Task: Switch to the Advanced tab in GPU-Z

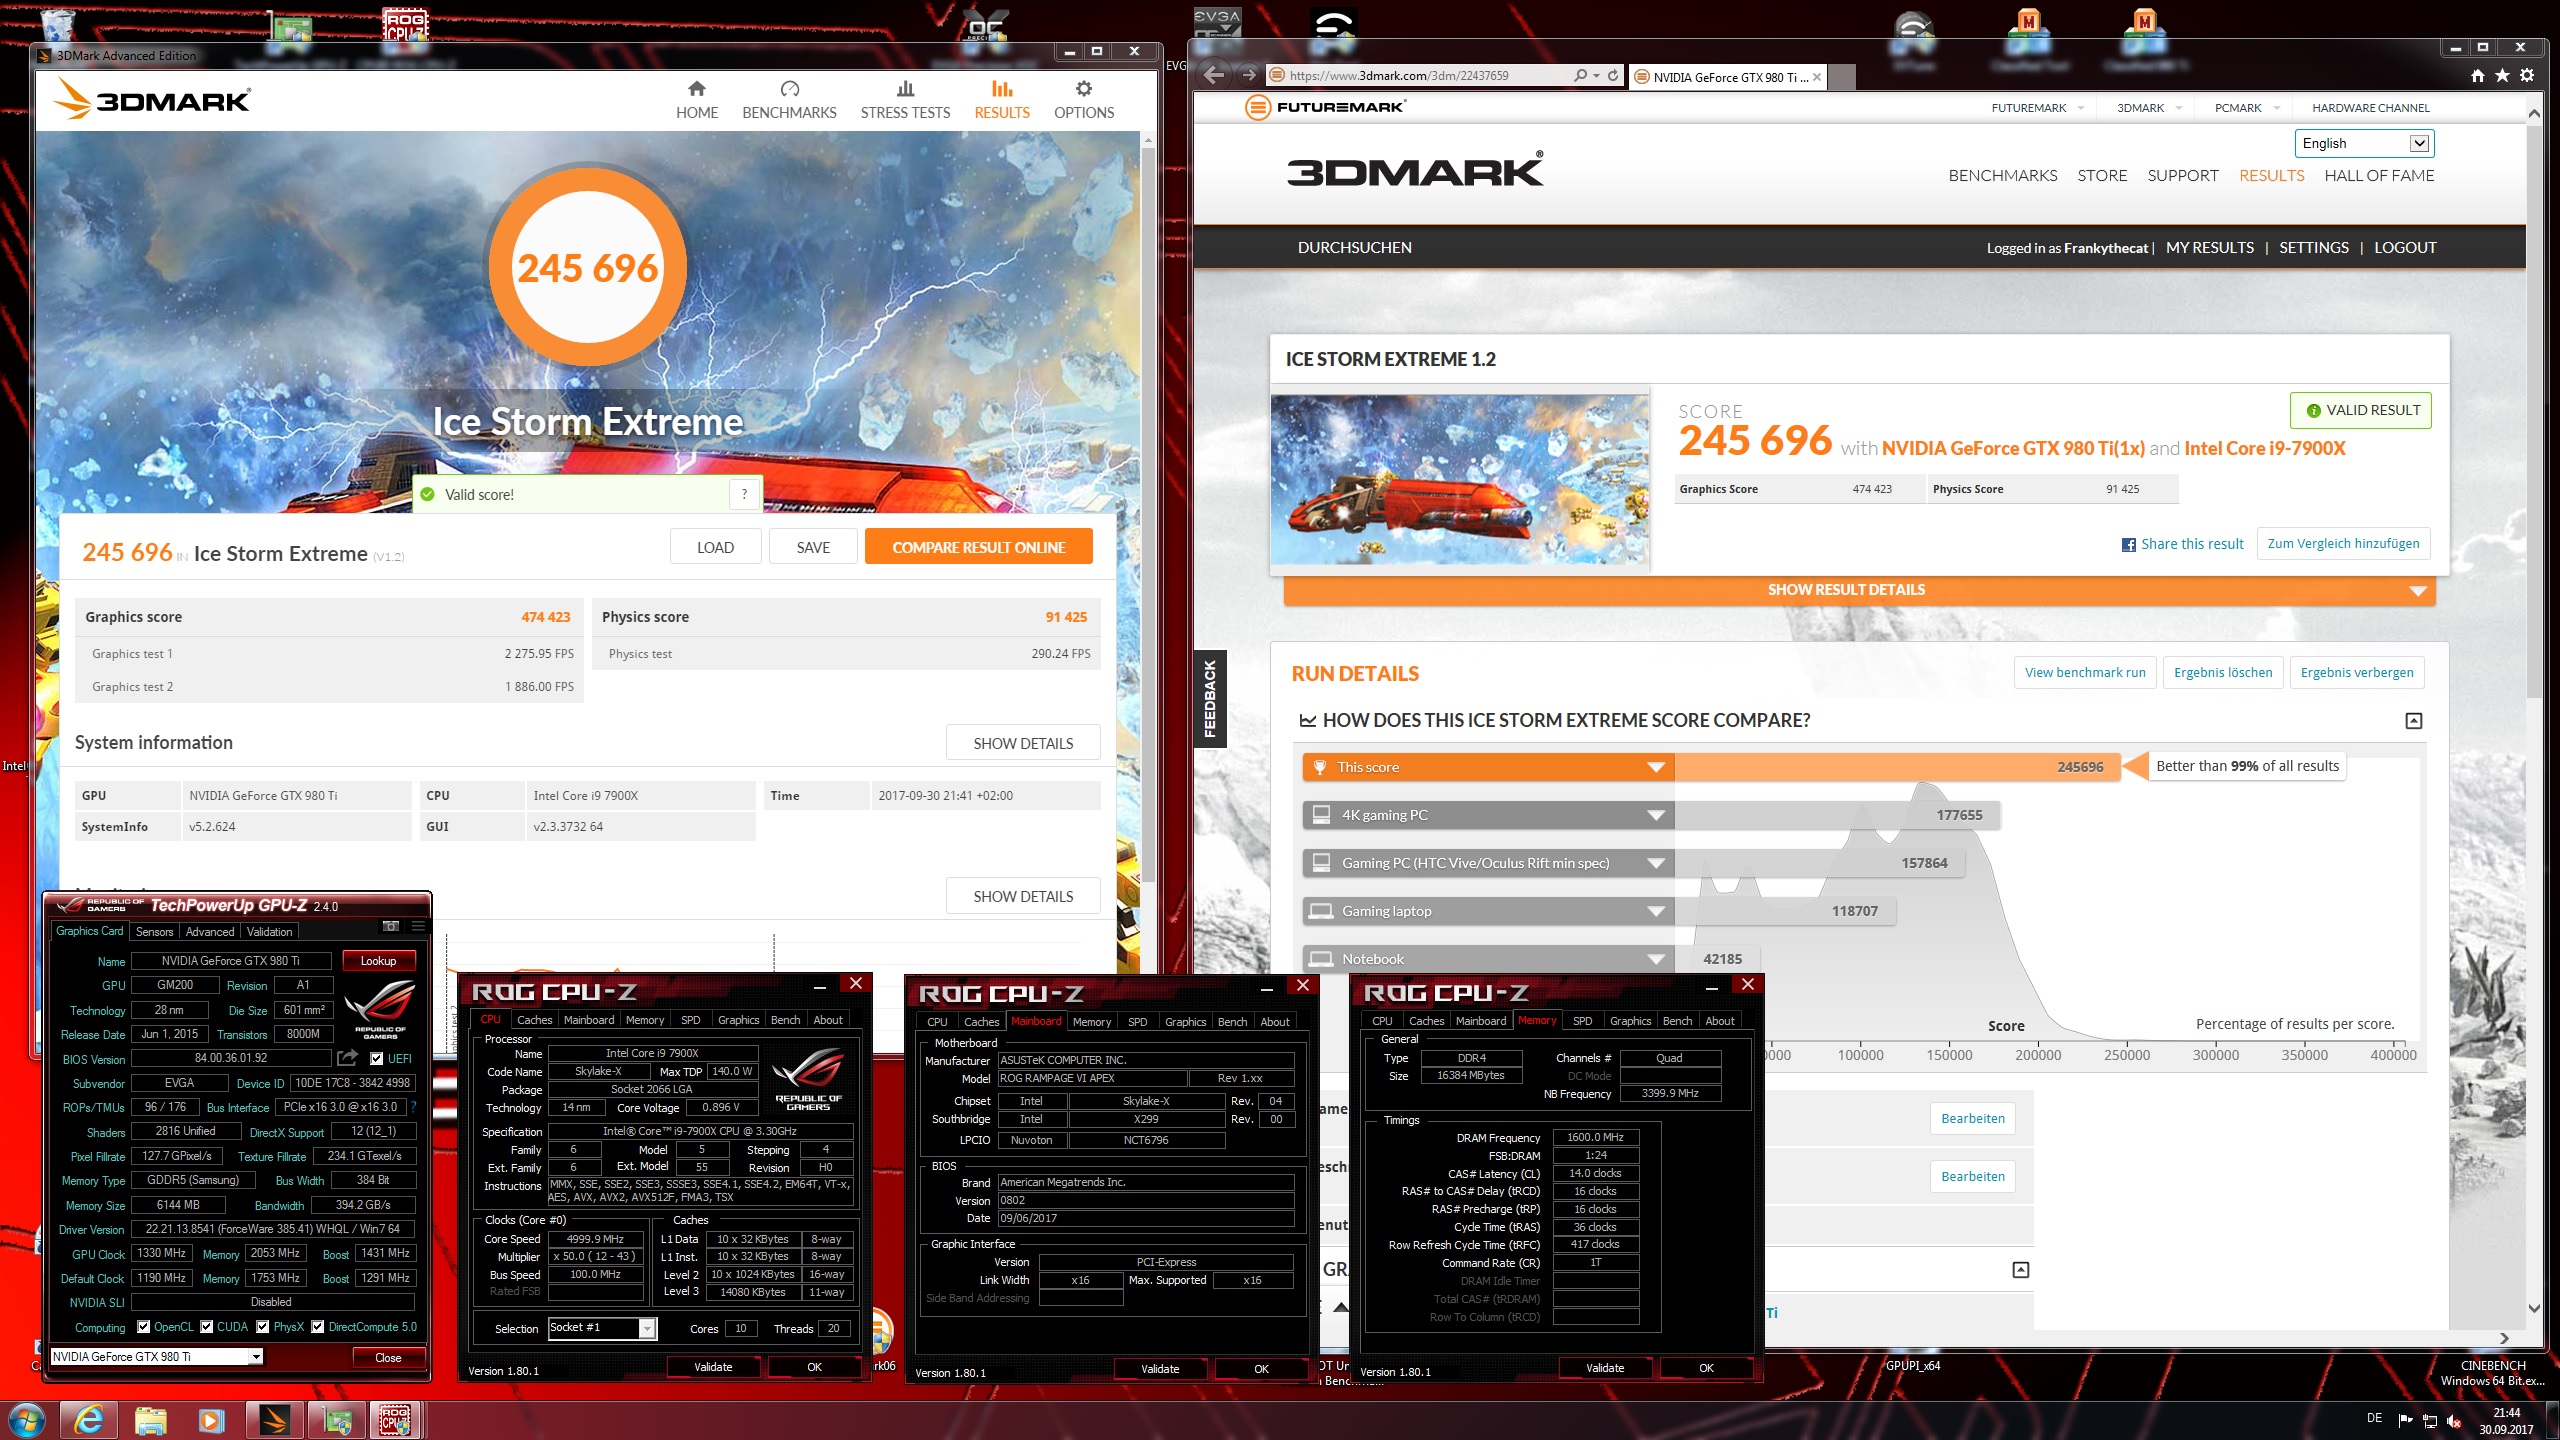Action: [x=210, y=931]
